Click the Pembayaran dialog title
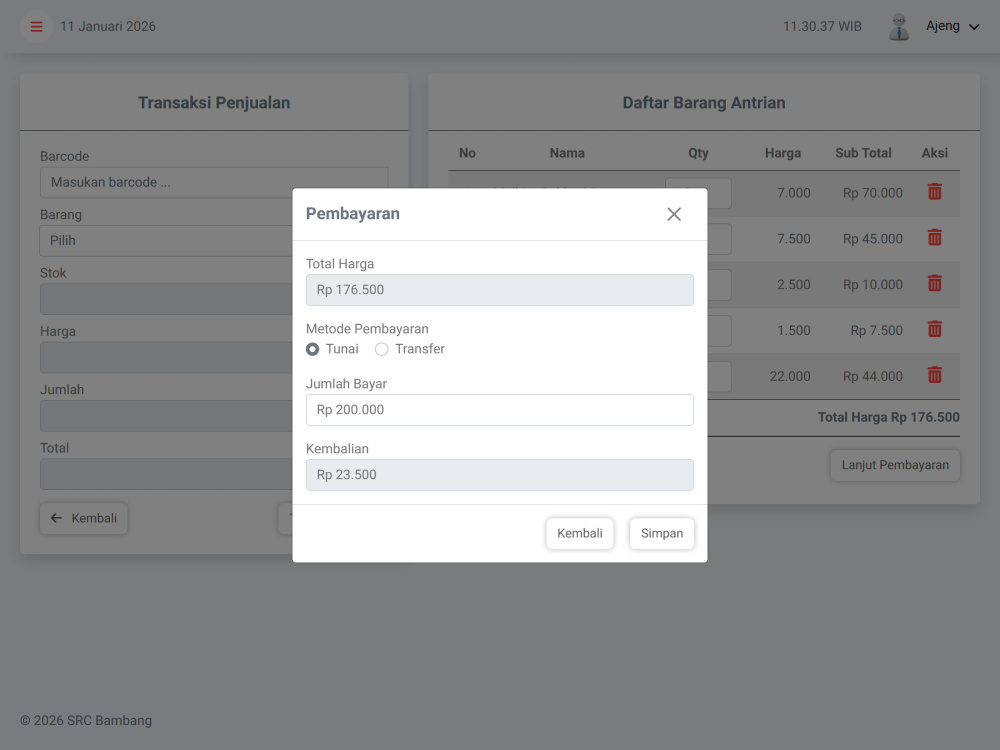This screenshot has width=1000, height=750. pos(353,214)
